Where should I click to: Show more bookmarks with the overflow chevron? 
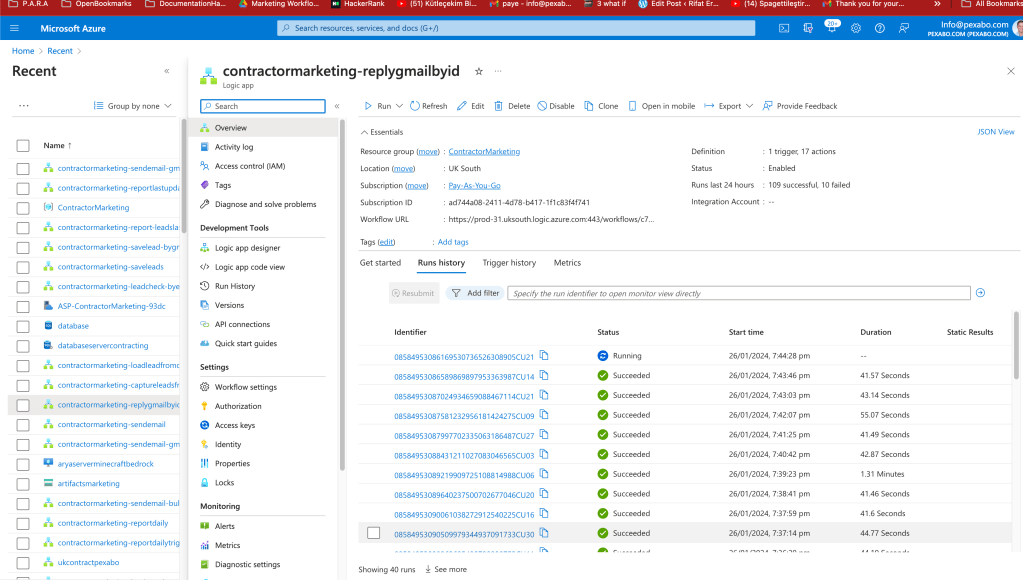[x=937, y=4]
